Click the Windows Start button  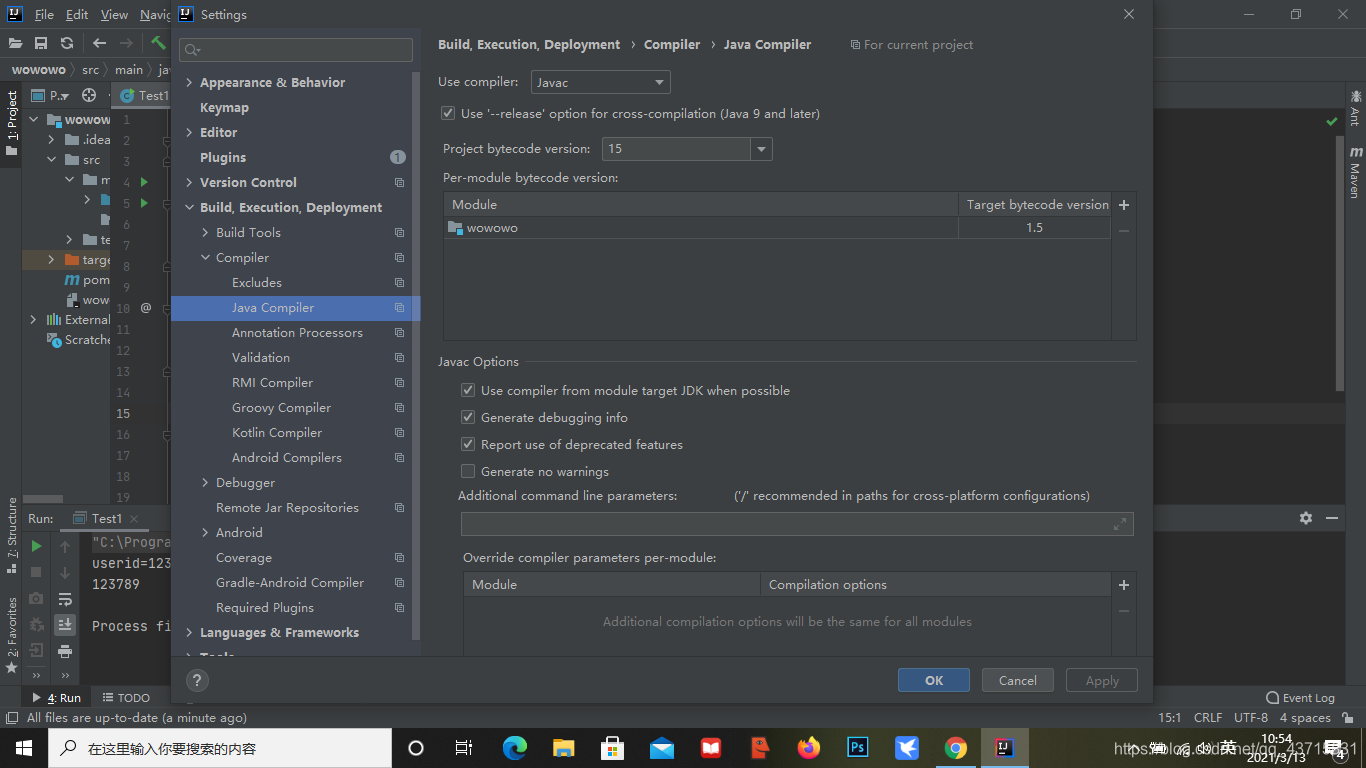click(24, 748)
